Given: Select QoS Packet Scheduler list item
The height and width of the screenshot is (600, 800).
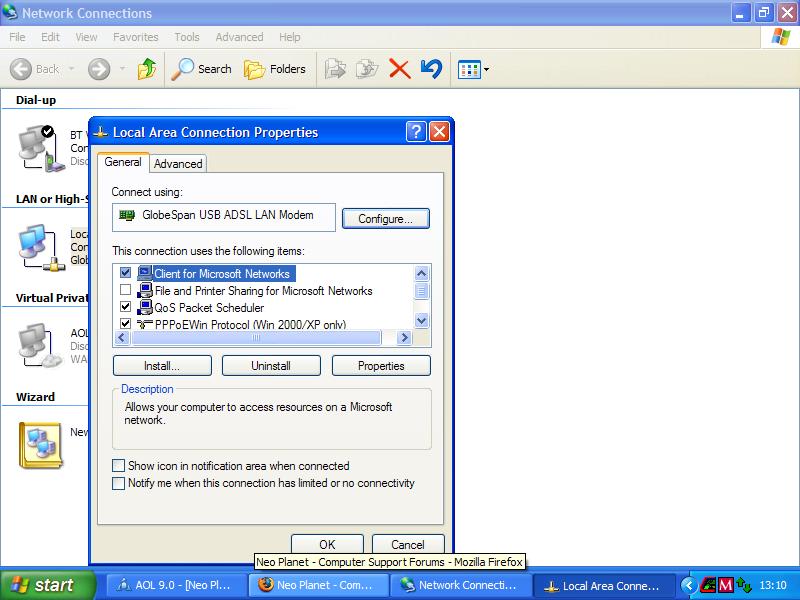Looking at the screenshot, I should pyautogui.click(x=209, y=308).
